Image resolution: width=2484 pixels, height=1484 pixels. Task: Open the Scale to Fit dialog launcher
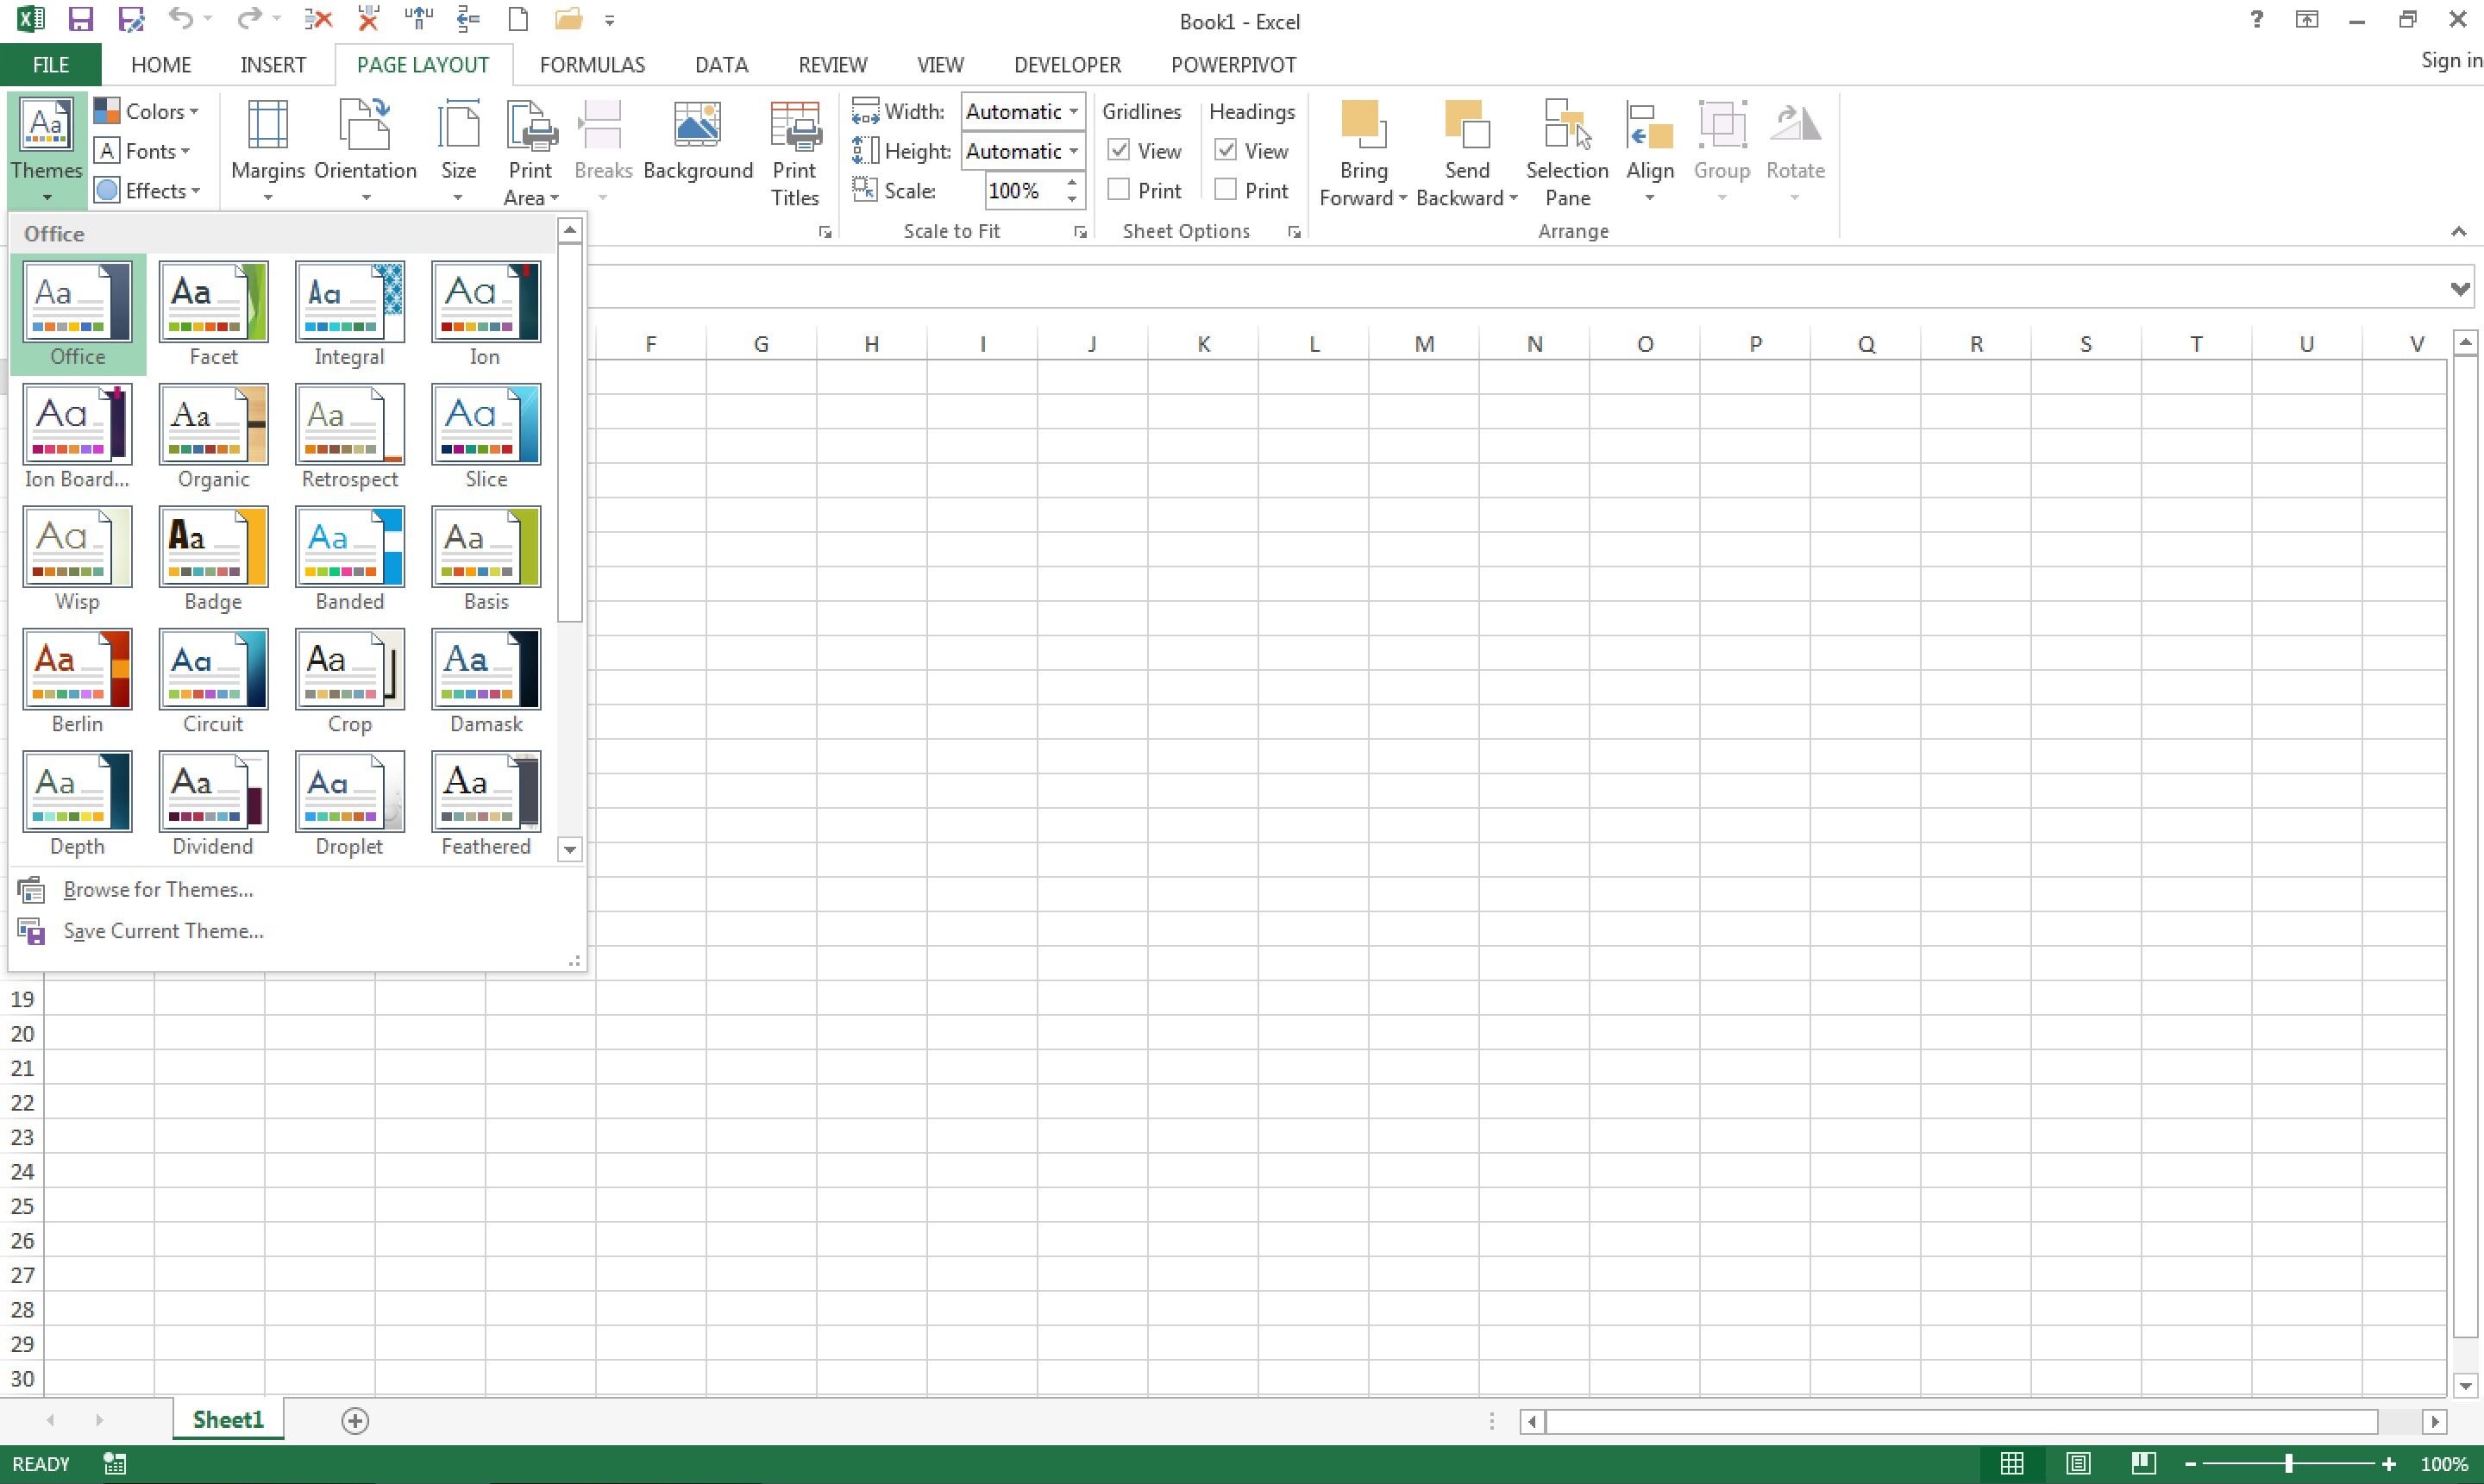[1080, 231]
